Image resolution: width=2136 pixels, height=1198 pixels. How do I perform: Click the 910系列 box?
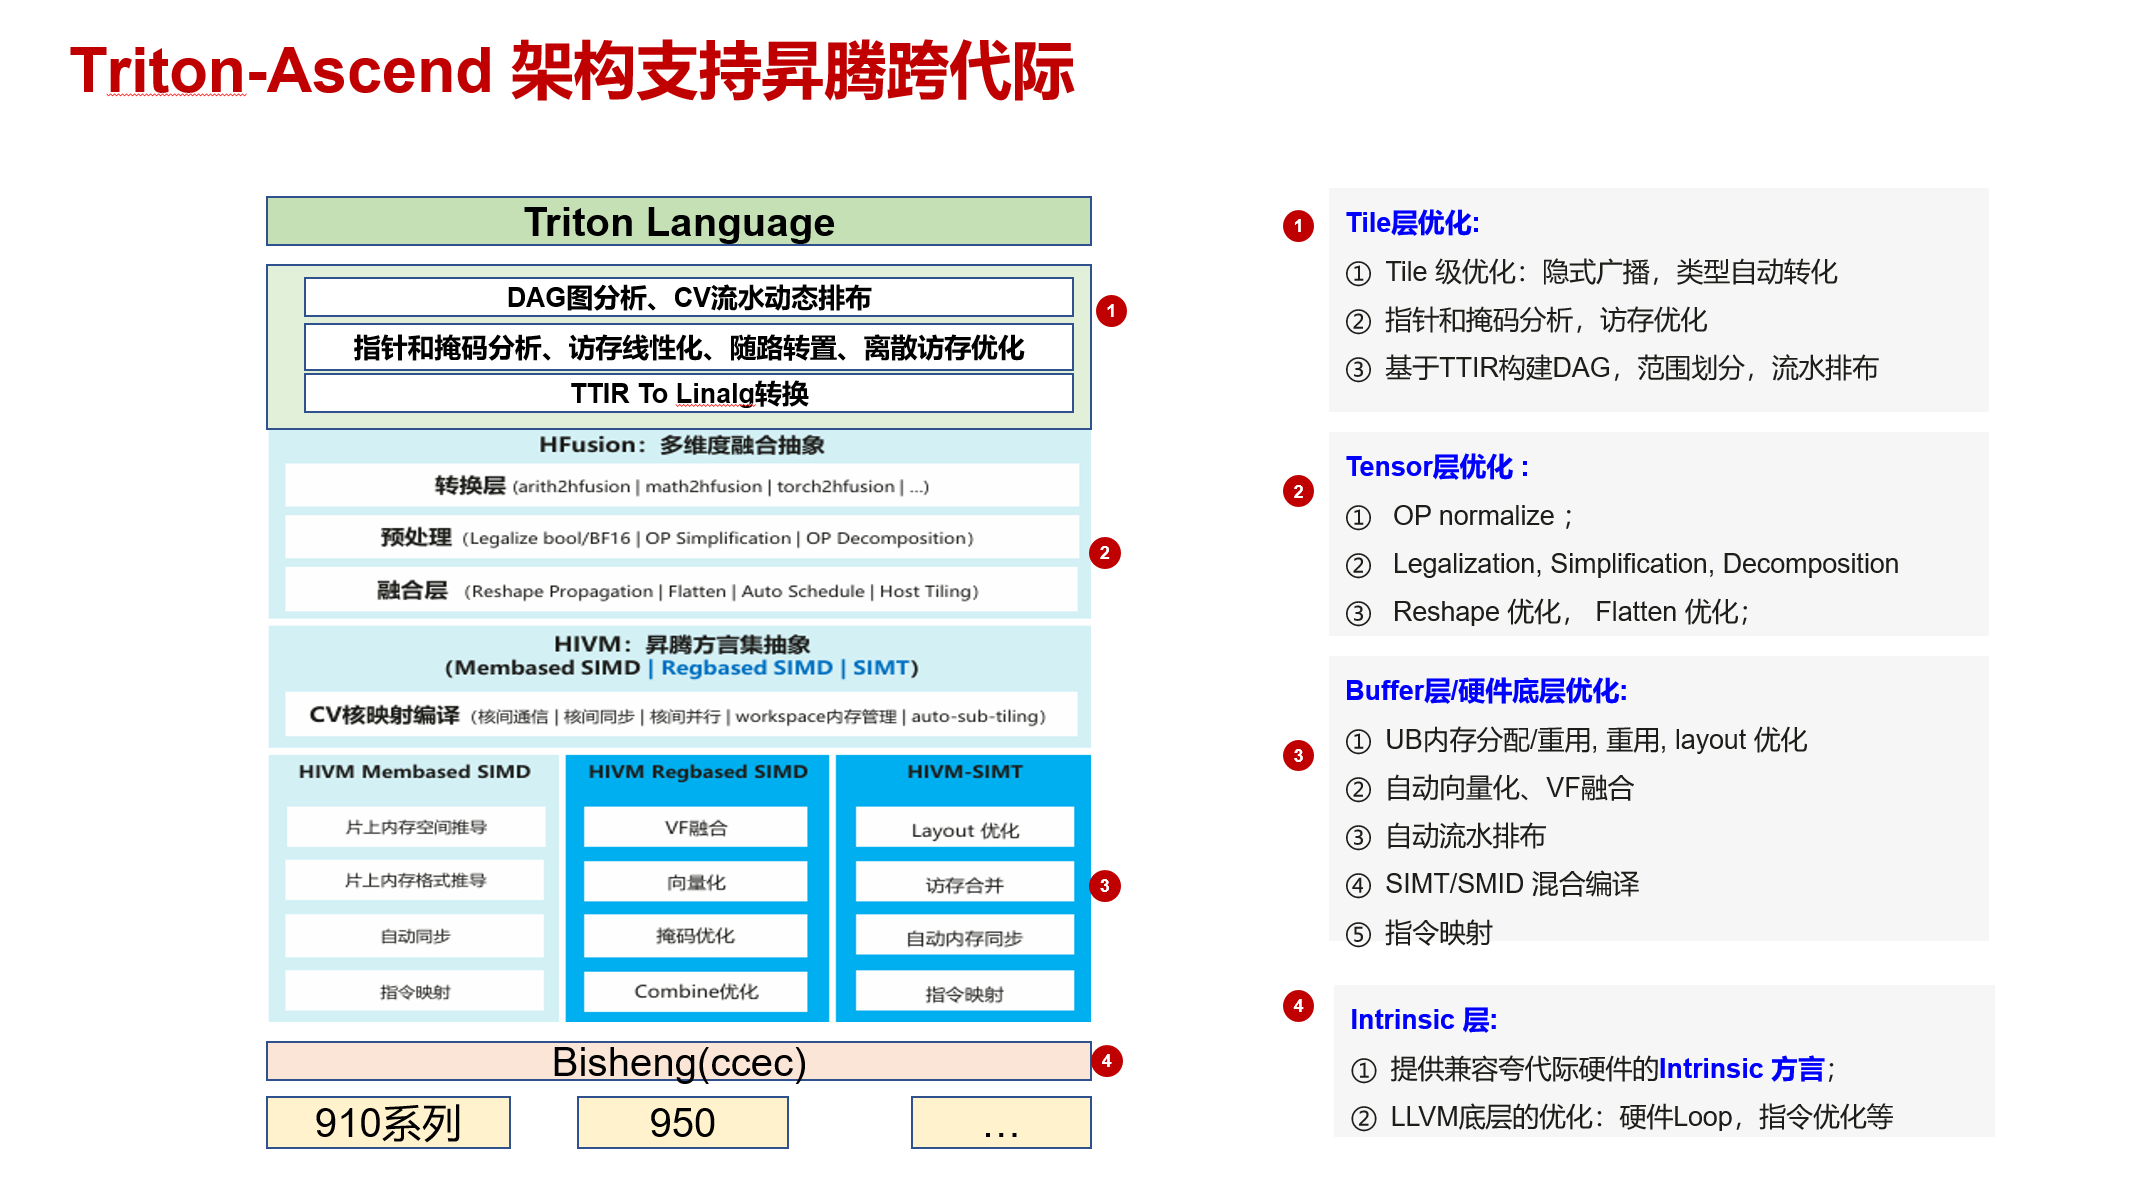point(388,1123)
